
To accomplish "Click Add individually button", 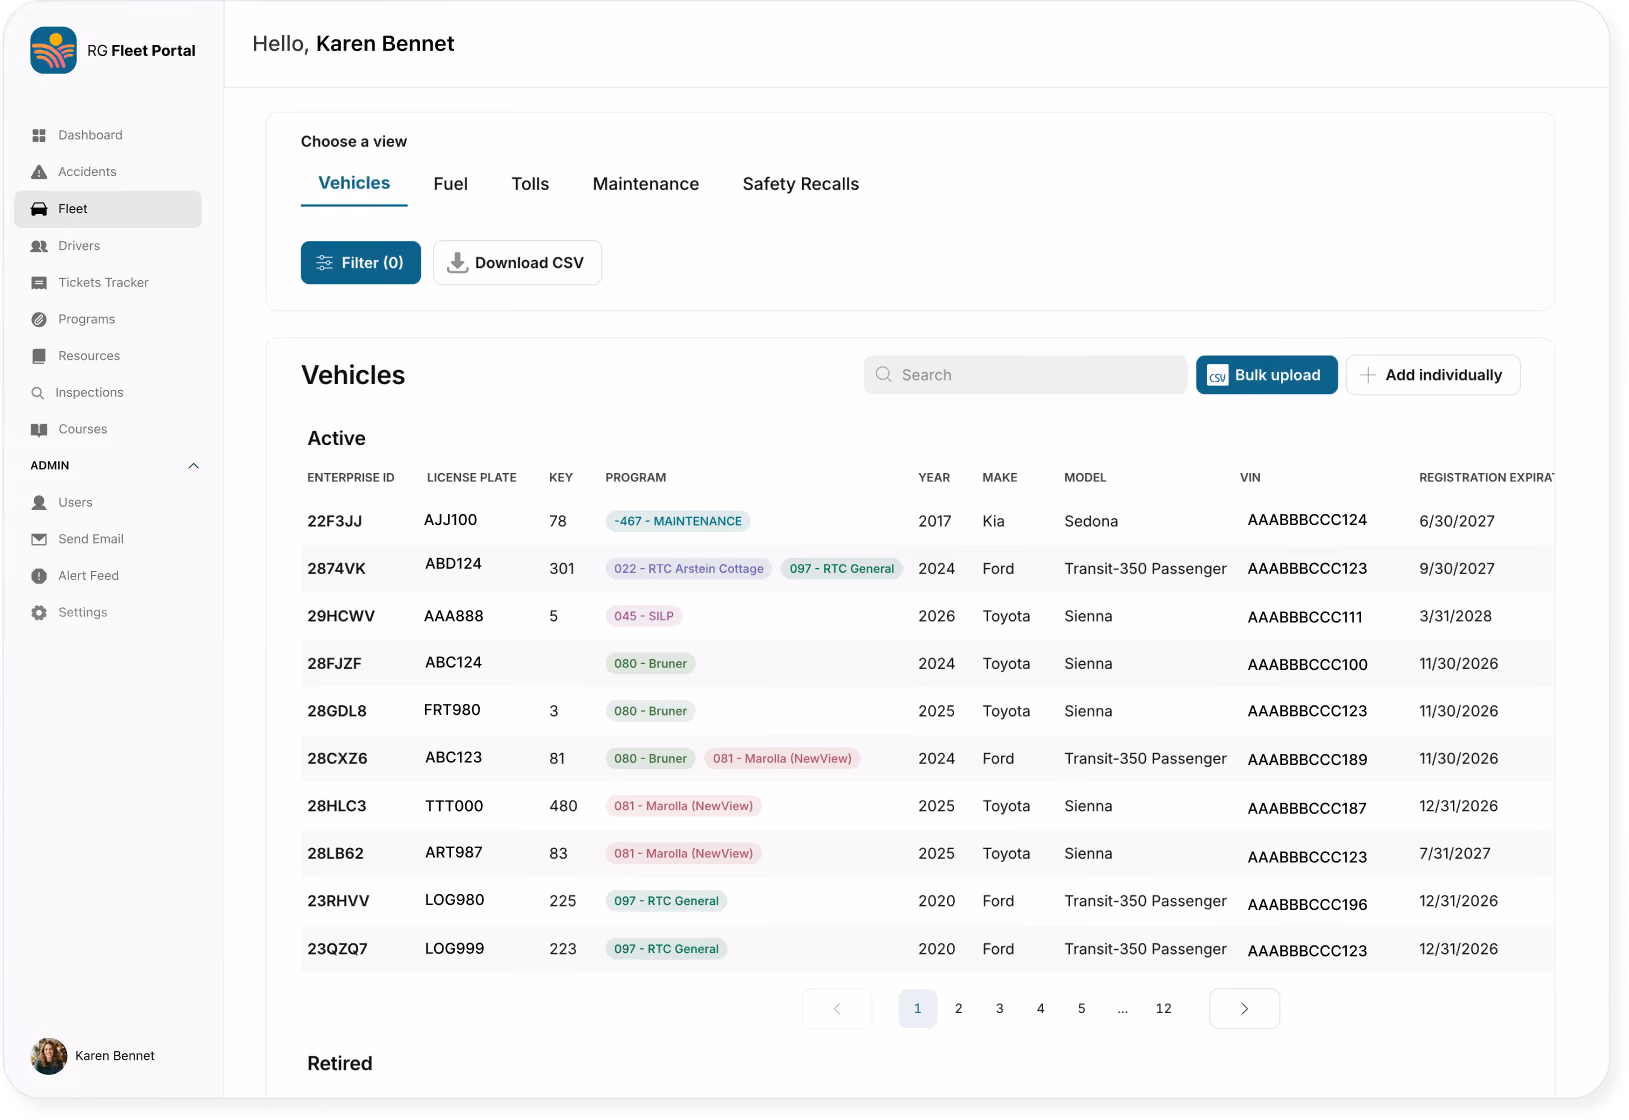I will (1433, 375).
